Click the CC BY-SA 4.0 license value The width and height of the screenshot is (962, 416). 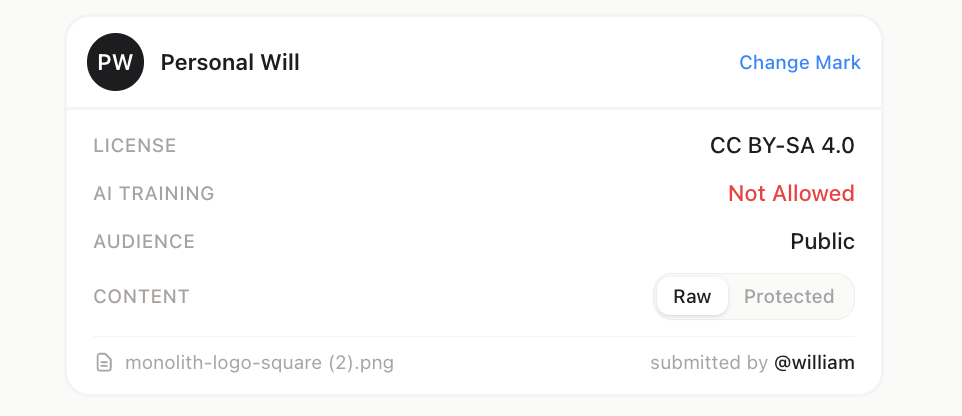tap(782, 145)
